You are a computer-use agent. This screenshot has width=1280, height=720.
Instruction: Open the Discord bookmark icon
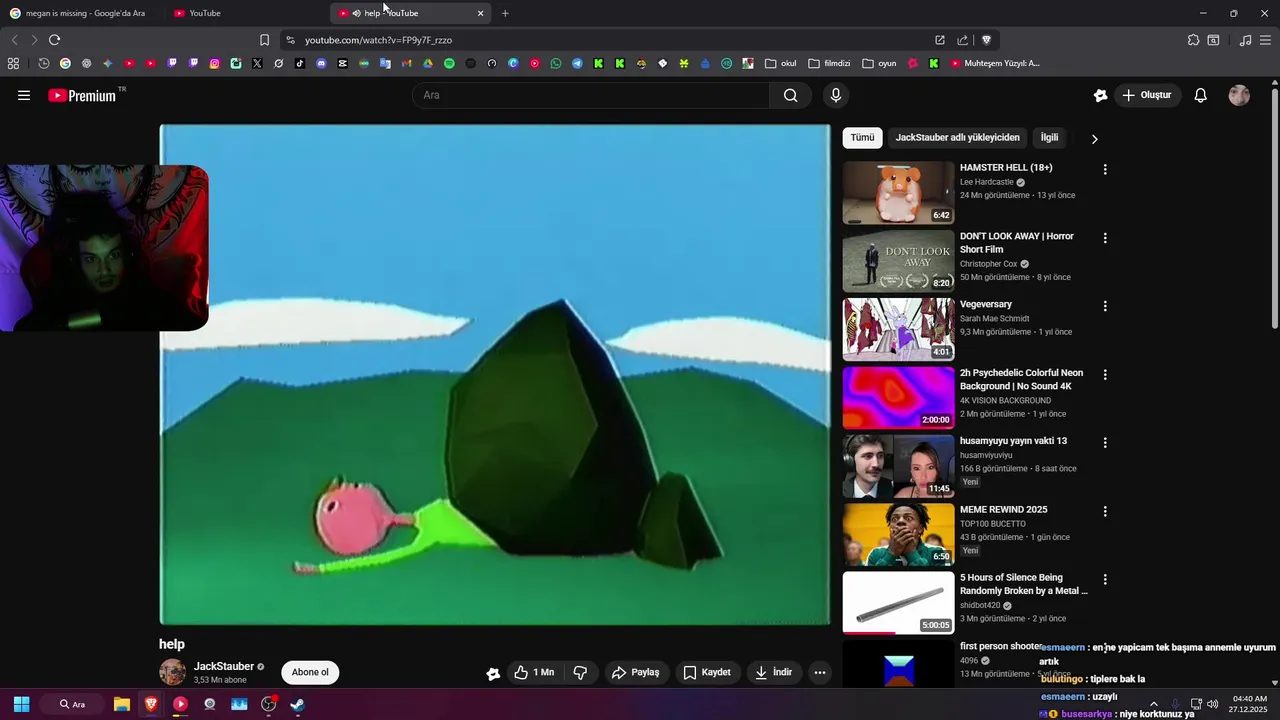321,63
